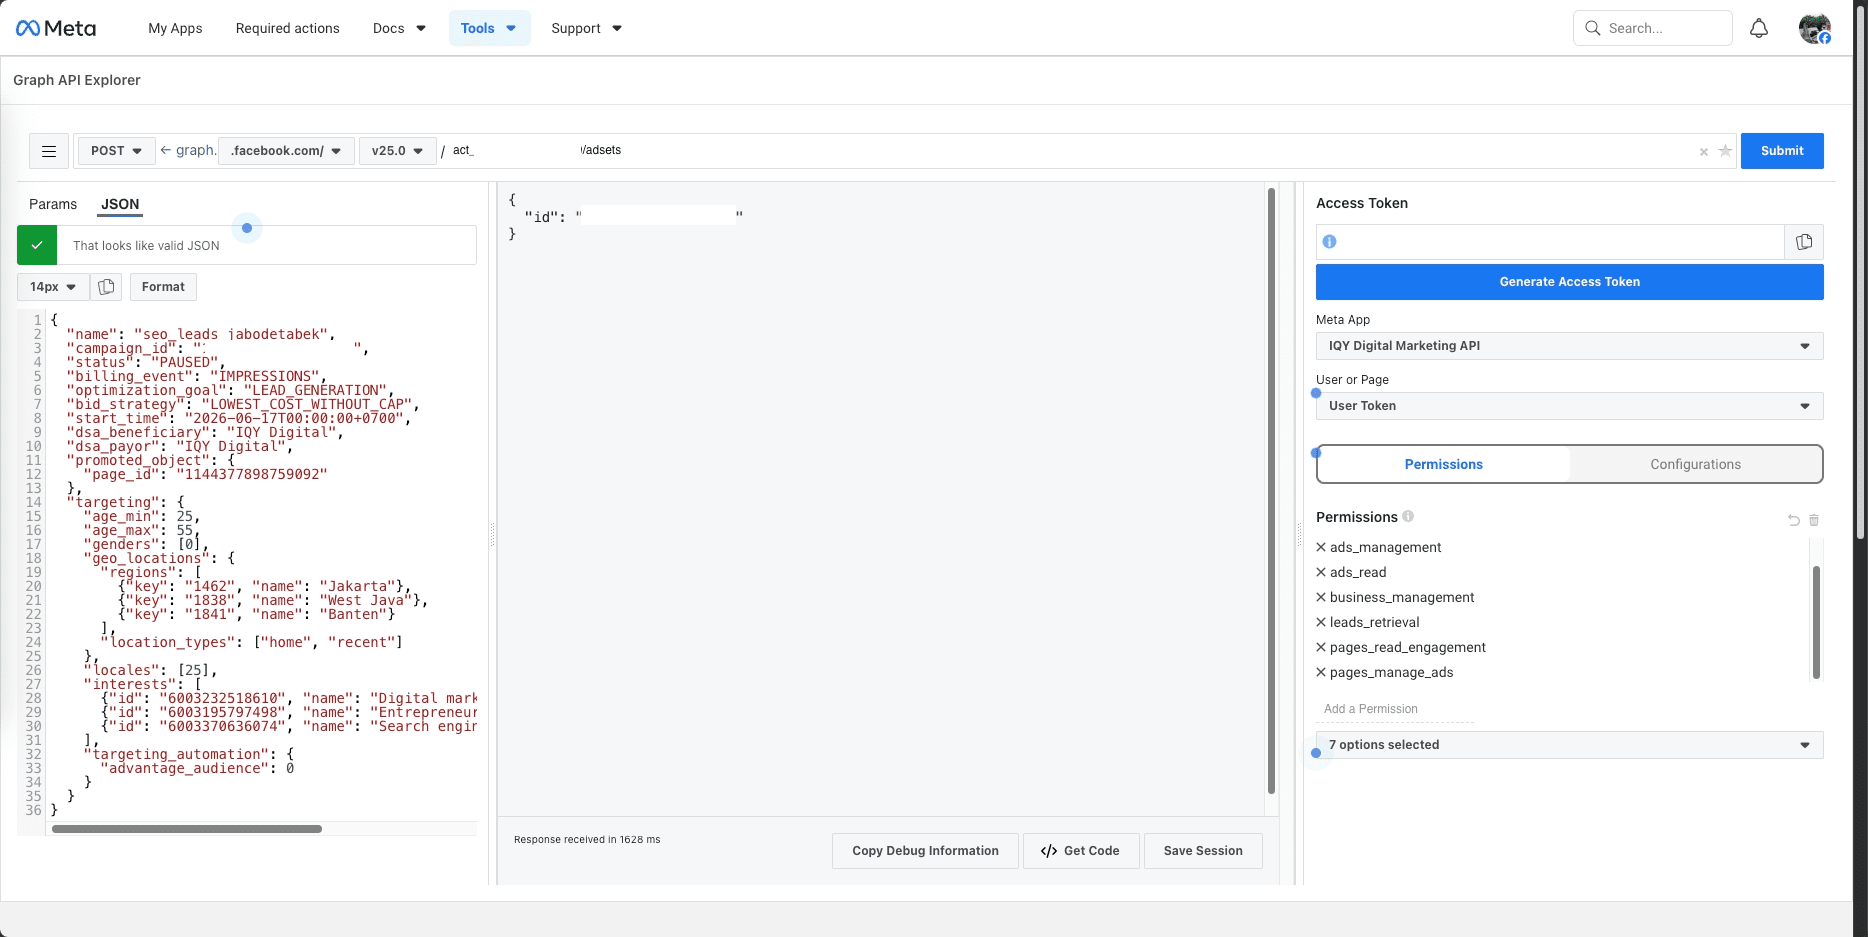Click the green valid JSON checkmark
This screenshot has height=937, width=1868.
[x=37, y=245]
